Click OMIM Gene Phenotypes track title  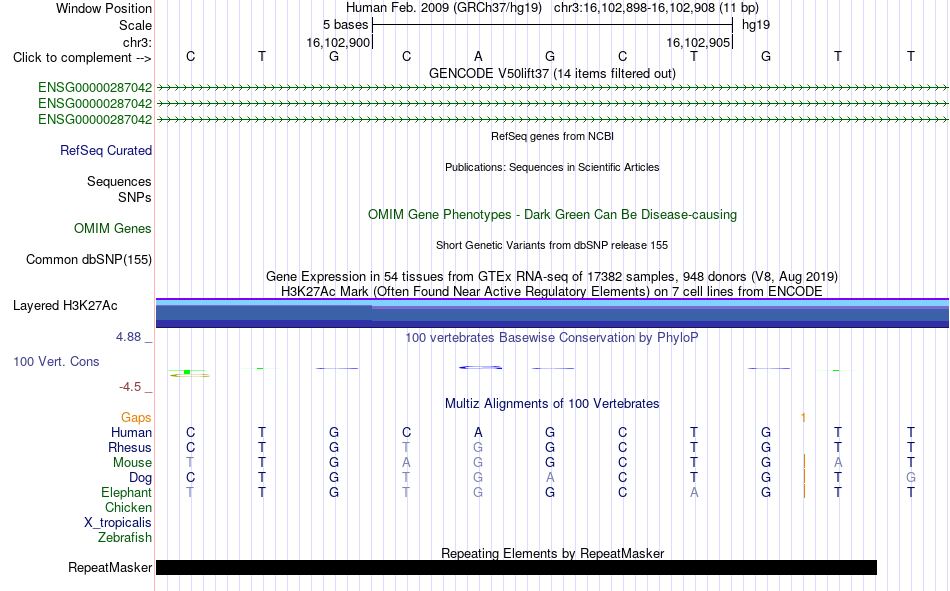click(552, 215)
